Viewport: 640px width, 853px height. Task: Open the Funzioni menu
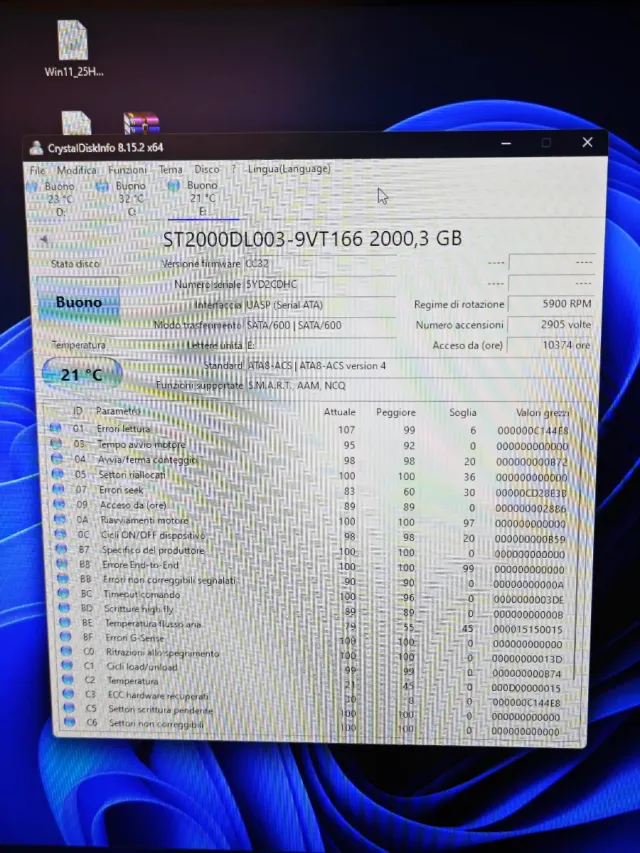click(127, 170)
